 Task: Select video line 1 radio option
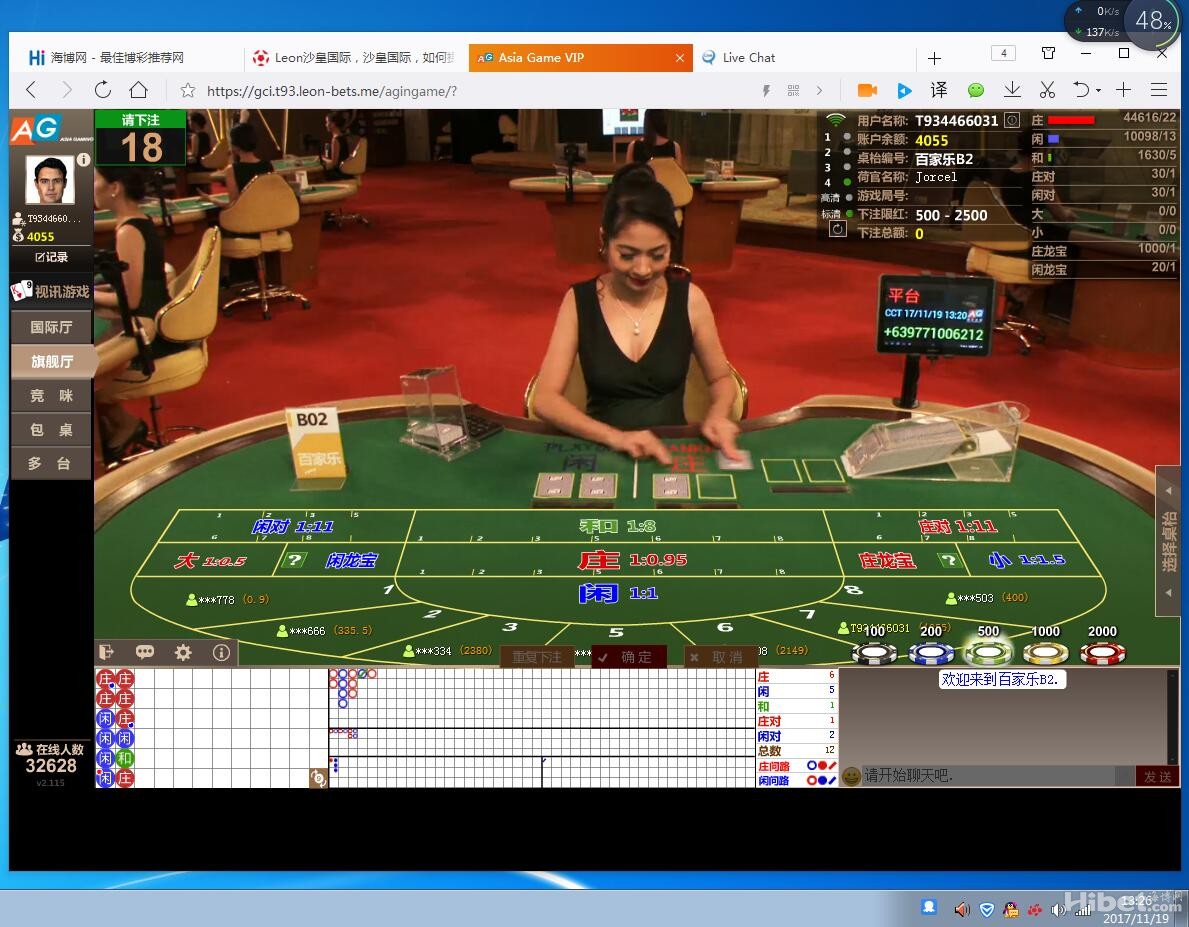(847, 137)
